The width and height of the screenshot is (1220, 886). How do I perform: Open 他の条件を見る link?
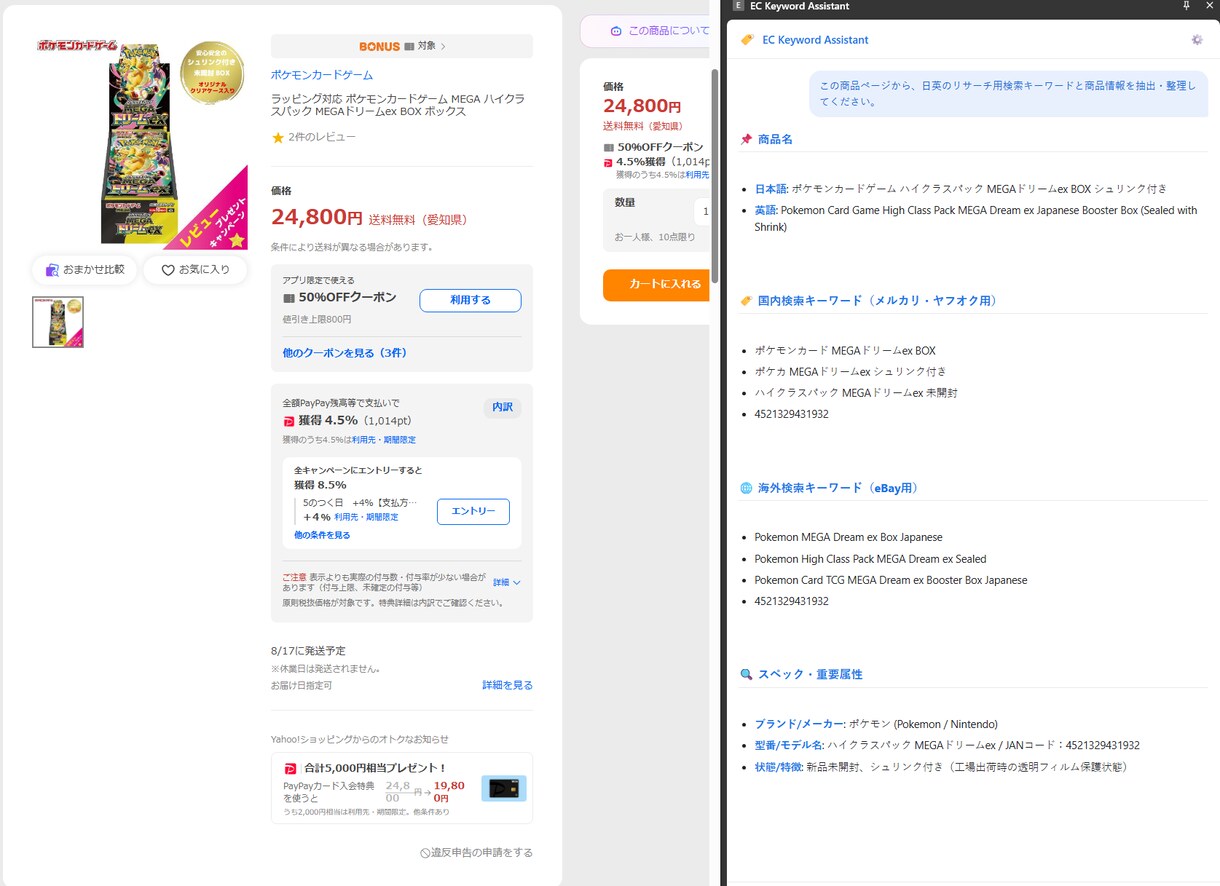(322, 535)
